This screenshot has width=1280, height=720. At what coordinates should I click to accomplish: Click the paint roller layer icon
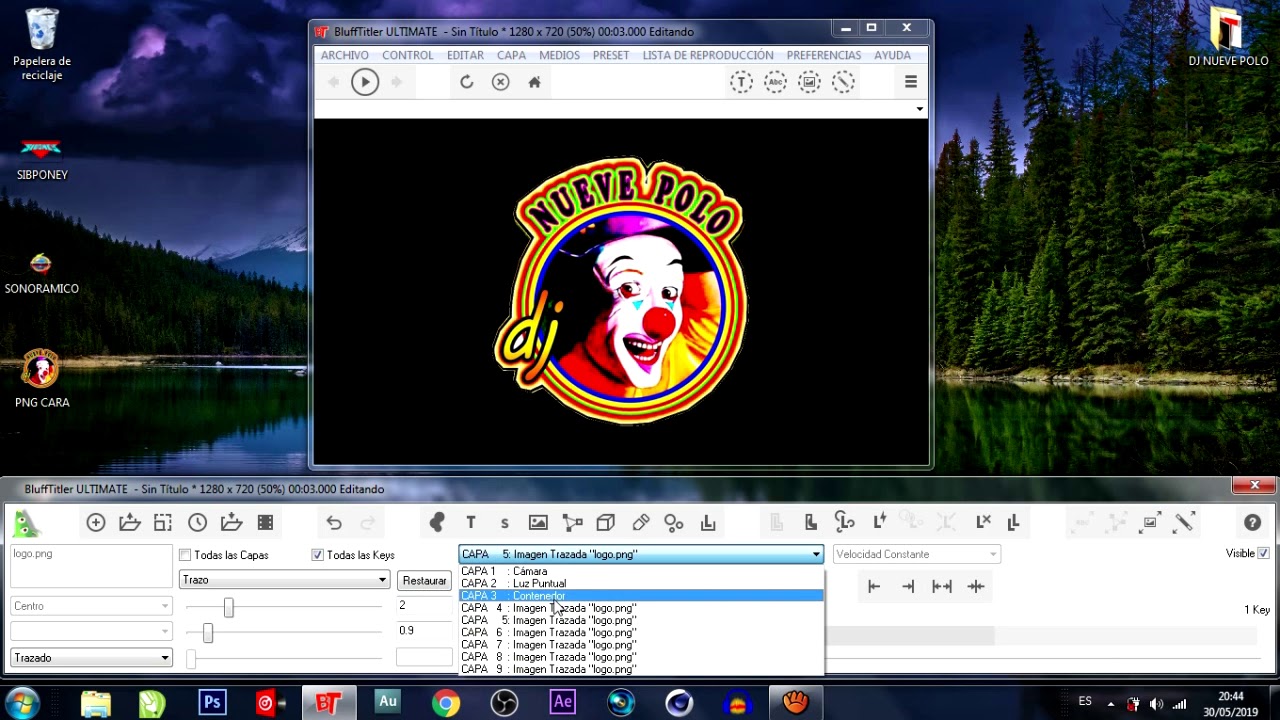(640, 522)
